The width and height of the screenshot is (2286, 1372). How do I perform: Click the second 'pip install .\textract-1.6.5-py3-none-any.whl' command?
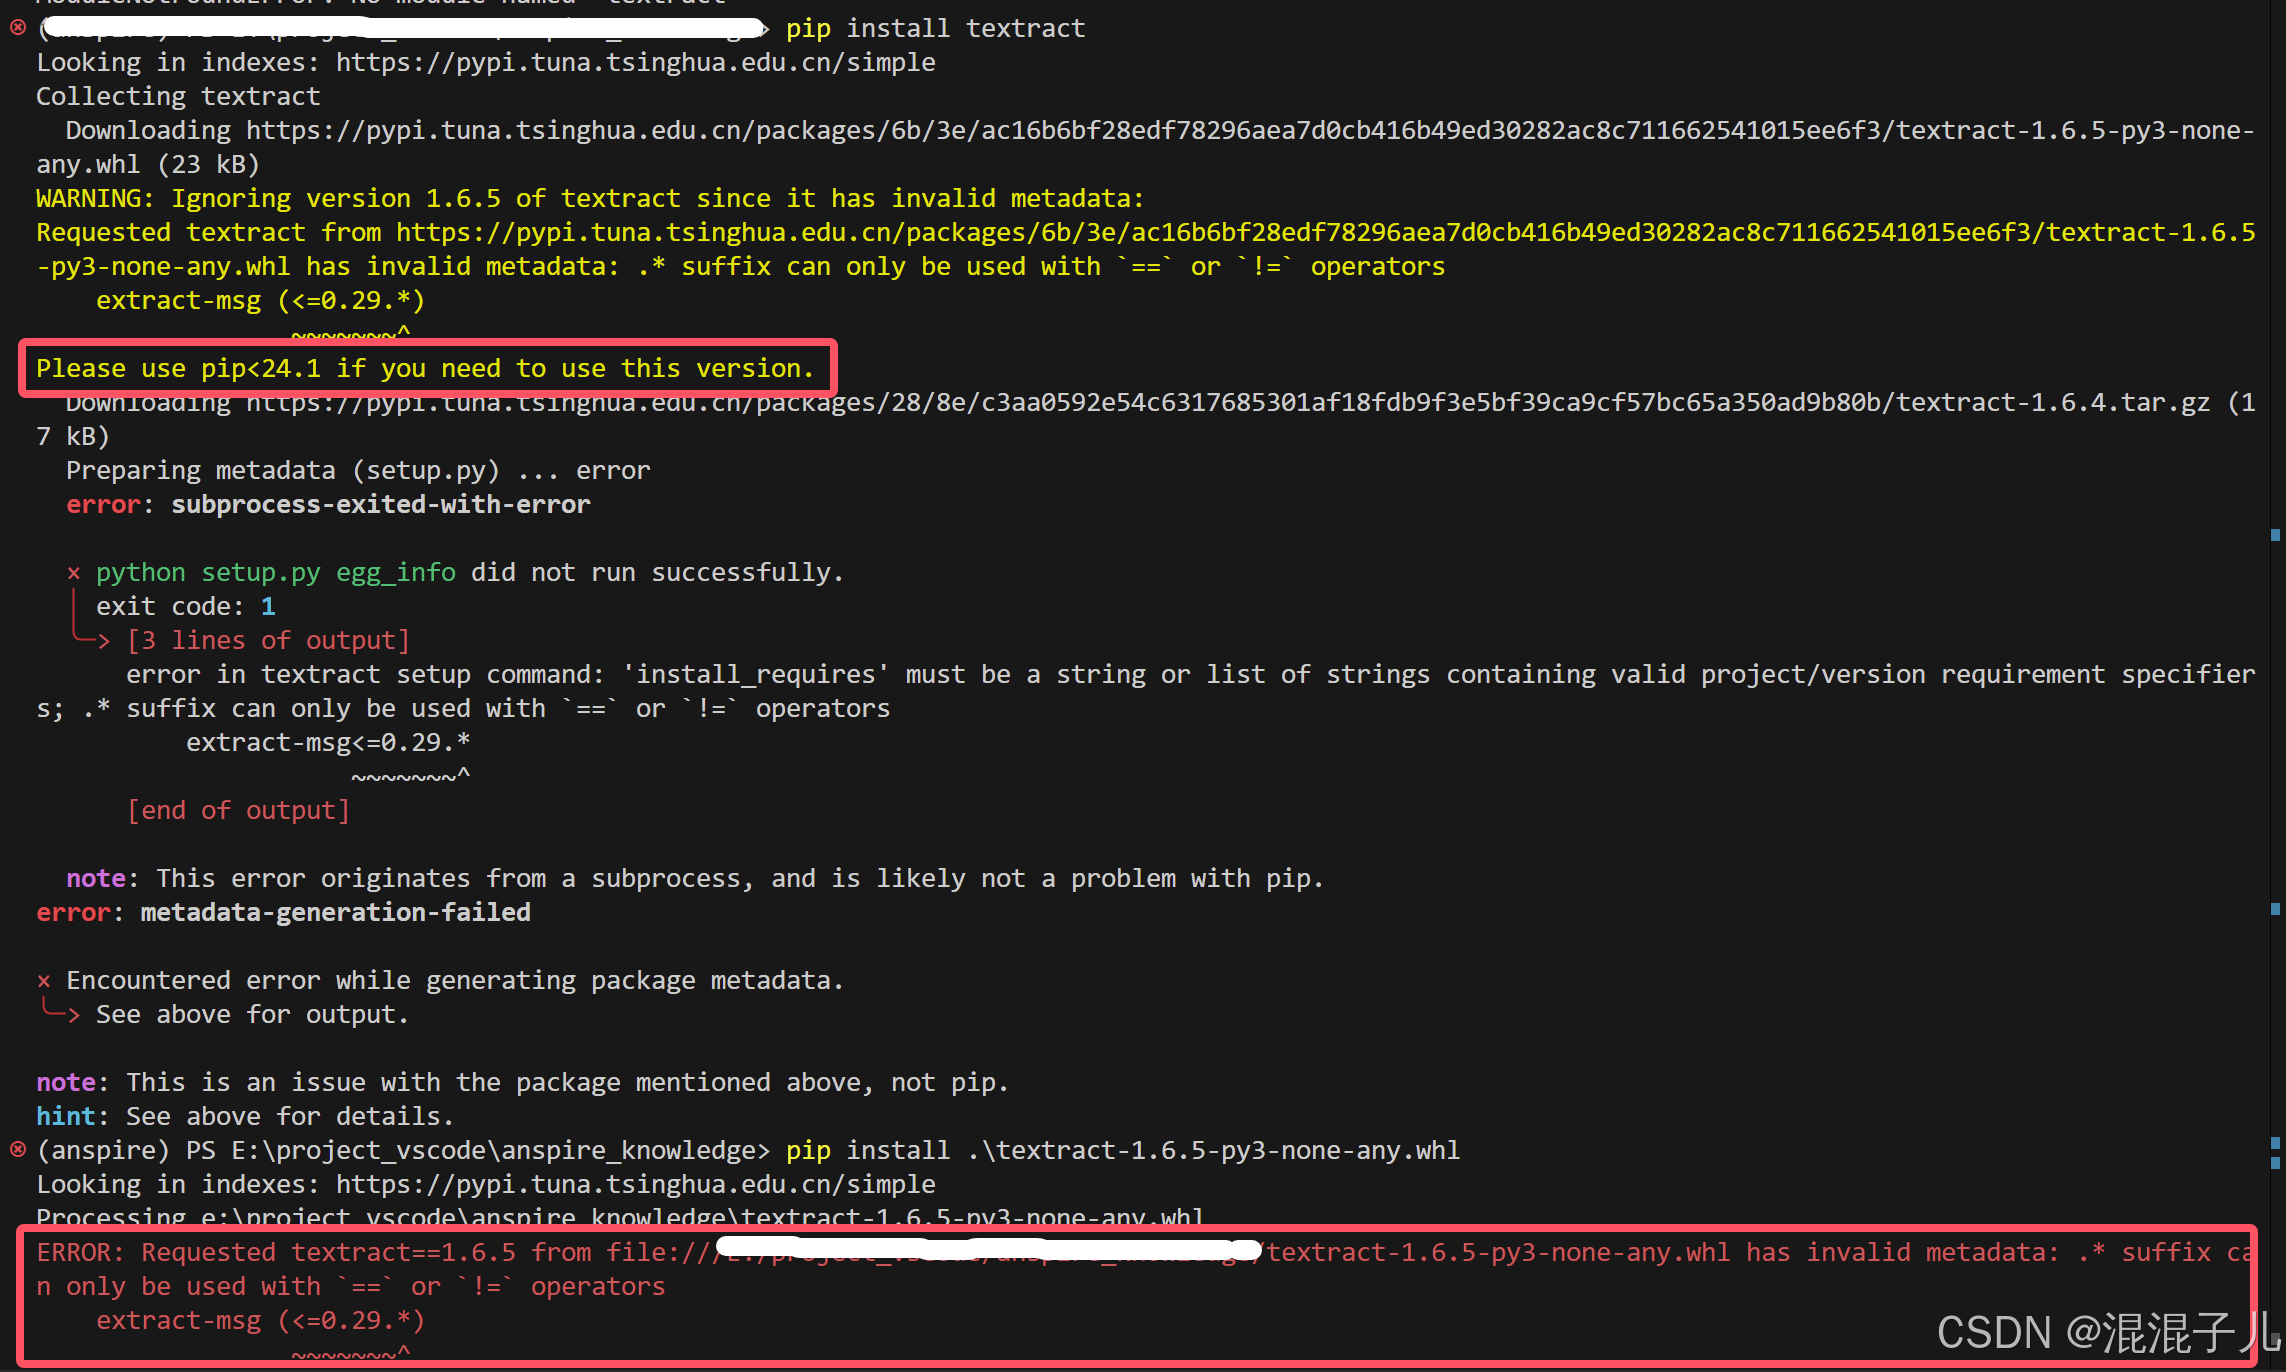1120,1150
